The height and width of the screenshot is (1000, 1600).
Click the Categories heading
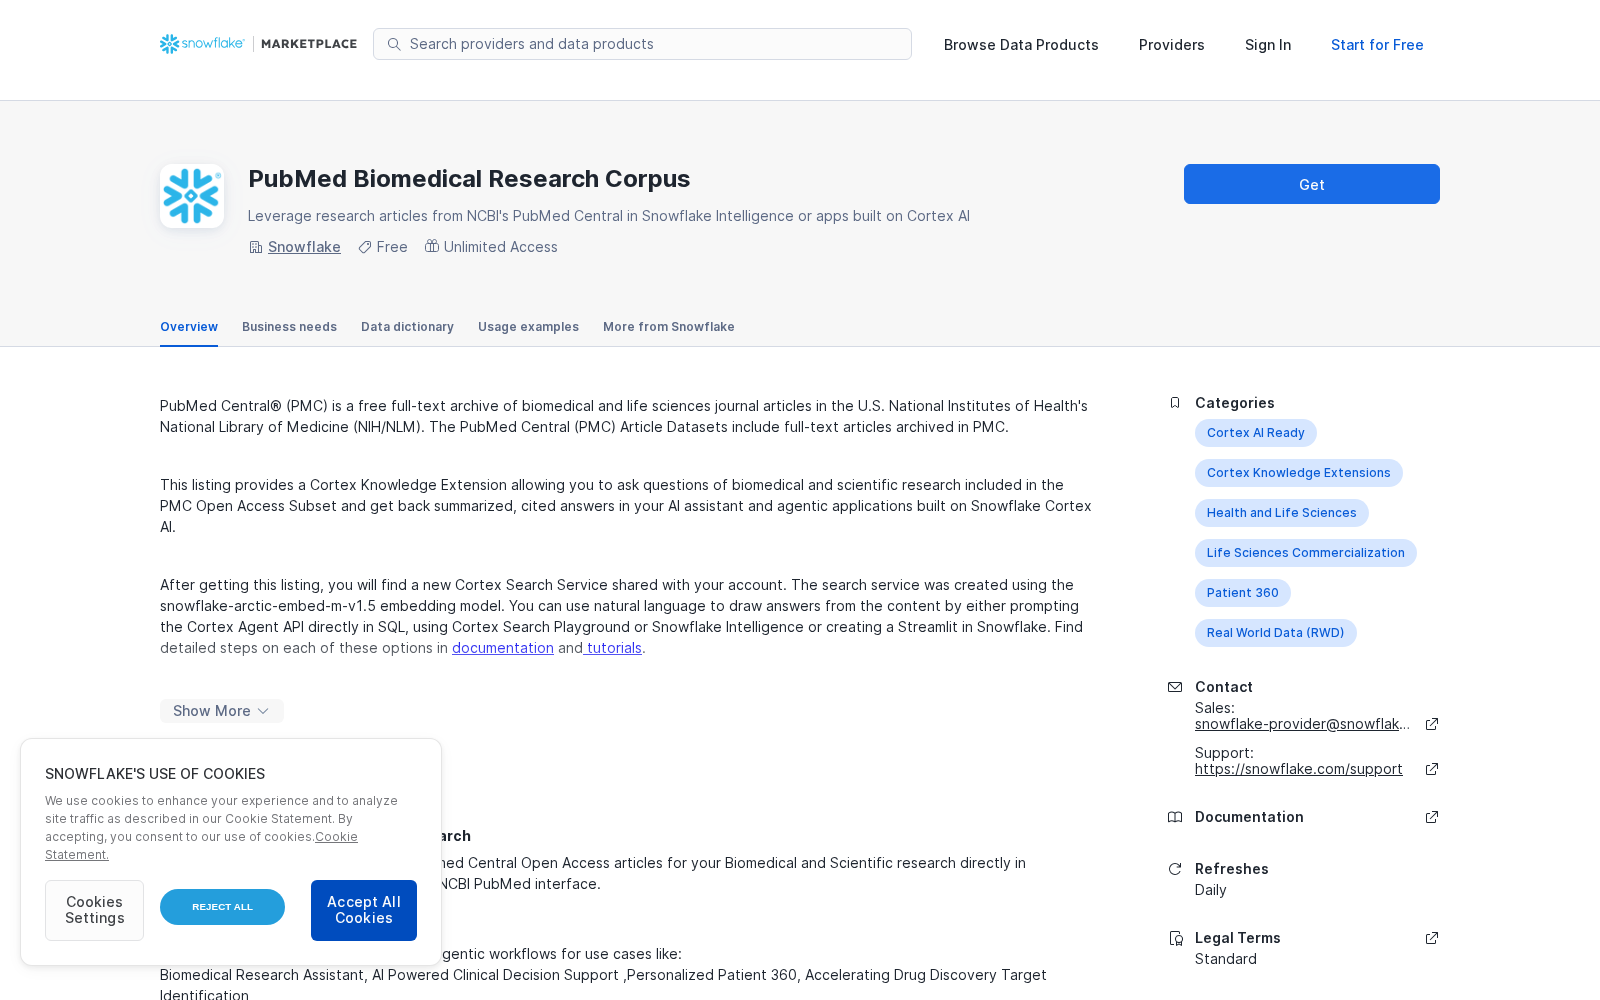[x=1235, y=403]
